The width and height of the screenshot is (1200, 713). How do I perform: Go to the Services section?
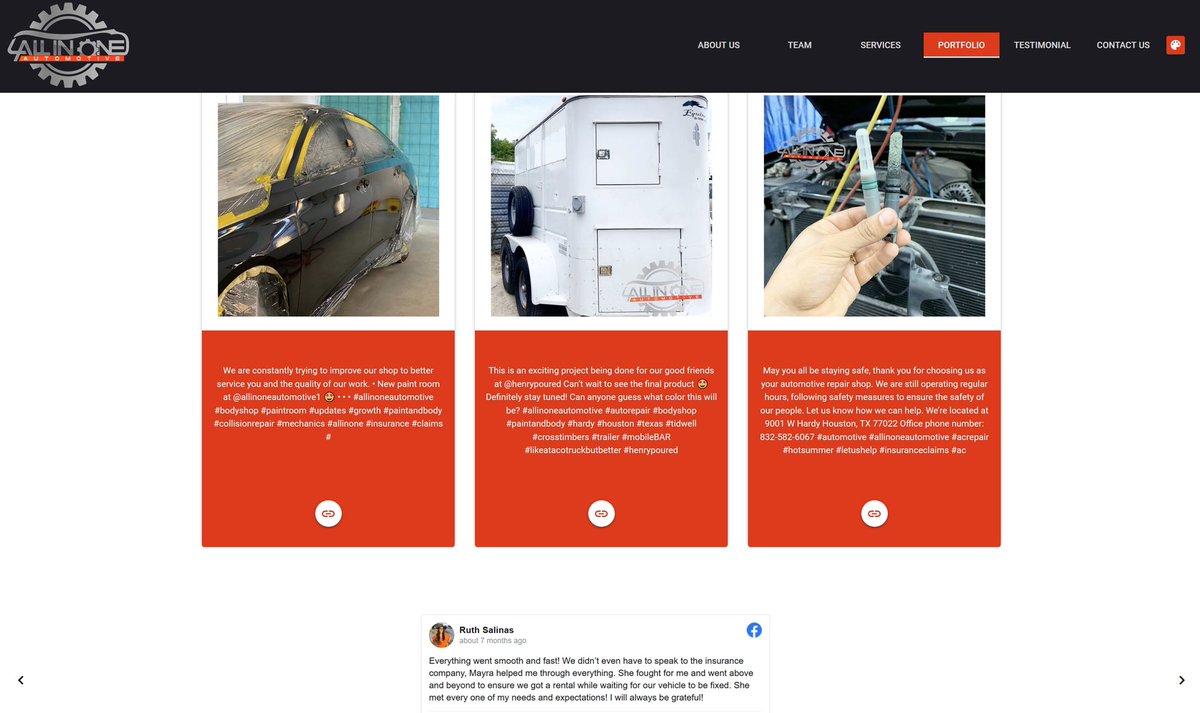point(881,45)
